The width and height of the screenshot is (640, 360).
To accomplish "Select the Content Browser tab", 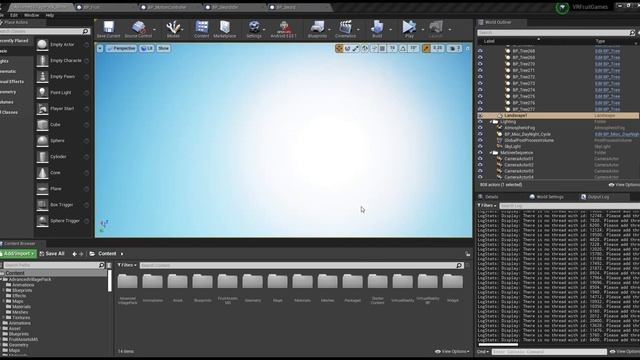I will (20, 244).
